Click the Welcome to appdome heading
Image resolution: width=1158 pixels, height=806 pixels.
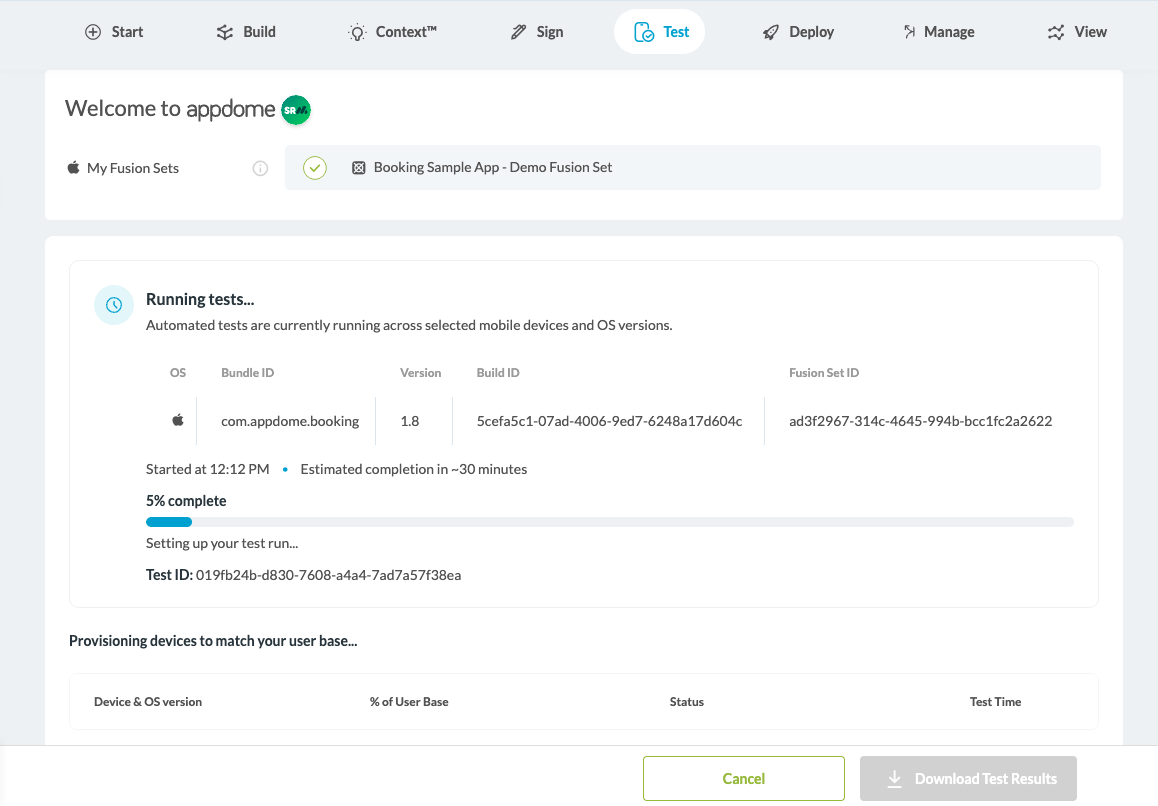170,109
